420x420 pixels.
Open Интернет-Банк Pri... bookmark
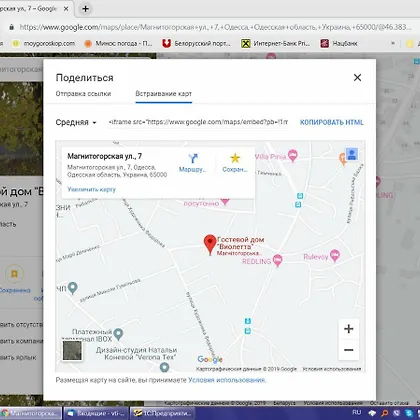[x=276, y=43]
